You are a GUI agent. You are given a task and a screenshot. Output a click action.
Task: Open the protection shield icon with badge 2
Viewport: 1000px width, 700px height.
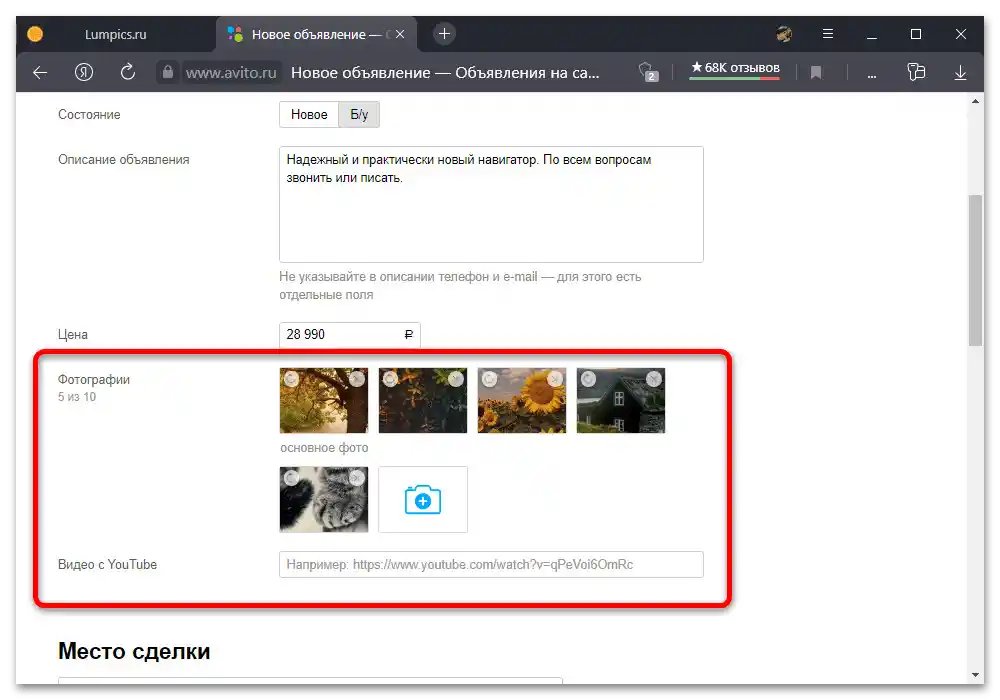(648, 72)
